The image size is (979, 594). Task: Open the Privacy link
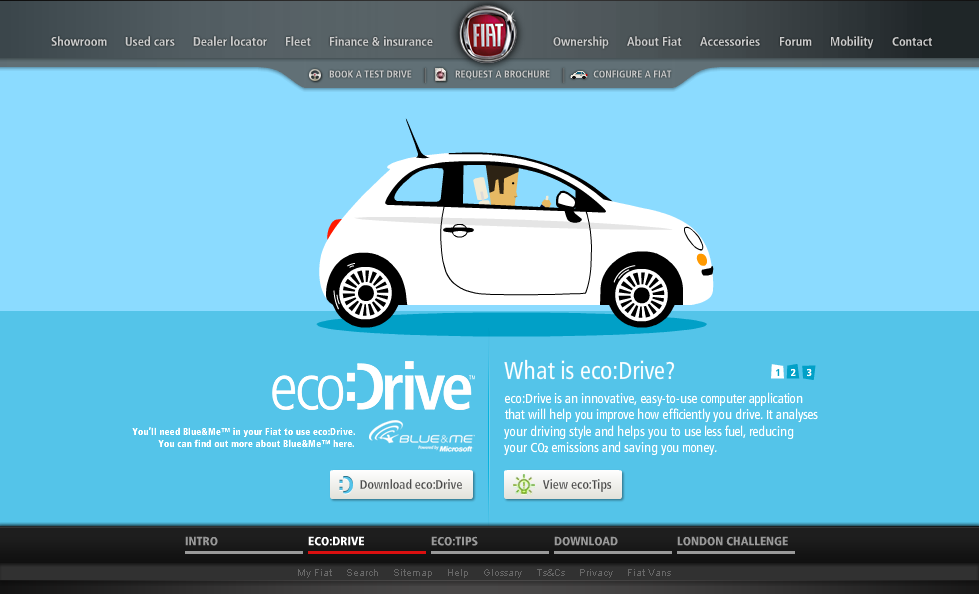pos(596,573)
